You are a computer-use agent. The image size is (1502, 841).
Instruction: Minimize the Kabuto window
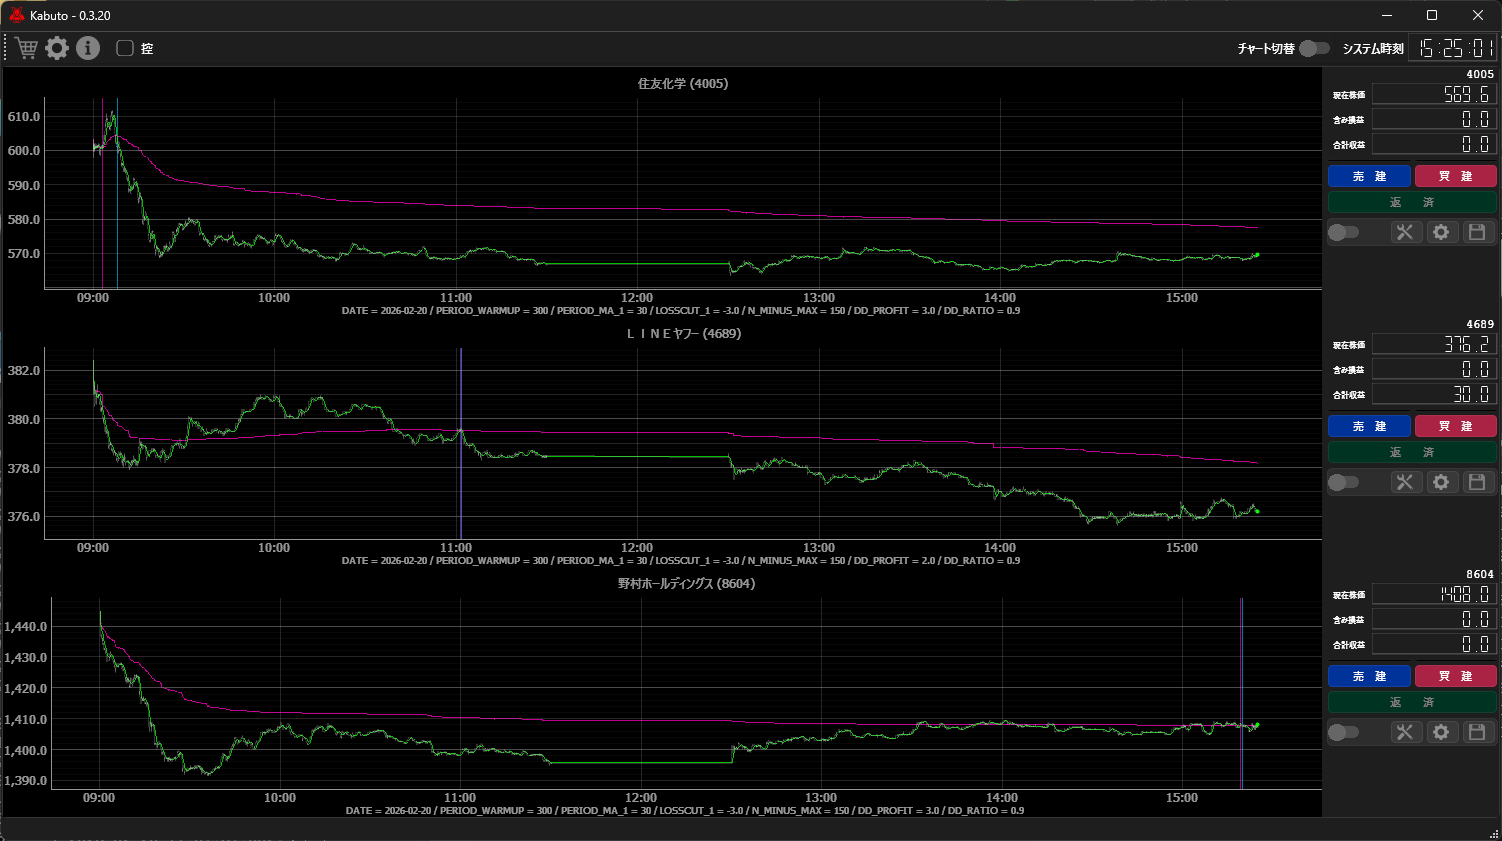click(x=1386, y=15)
